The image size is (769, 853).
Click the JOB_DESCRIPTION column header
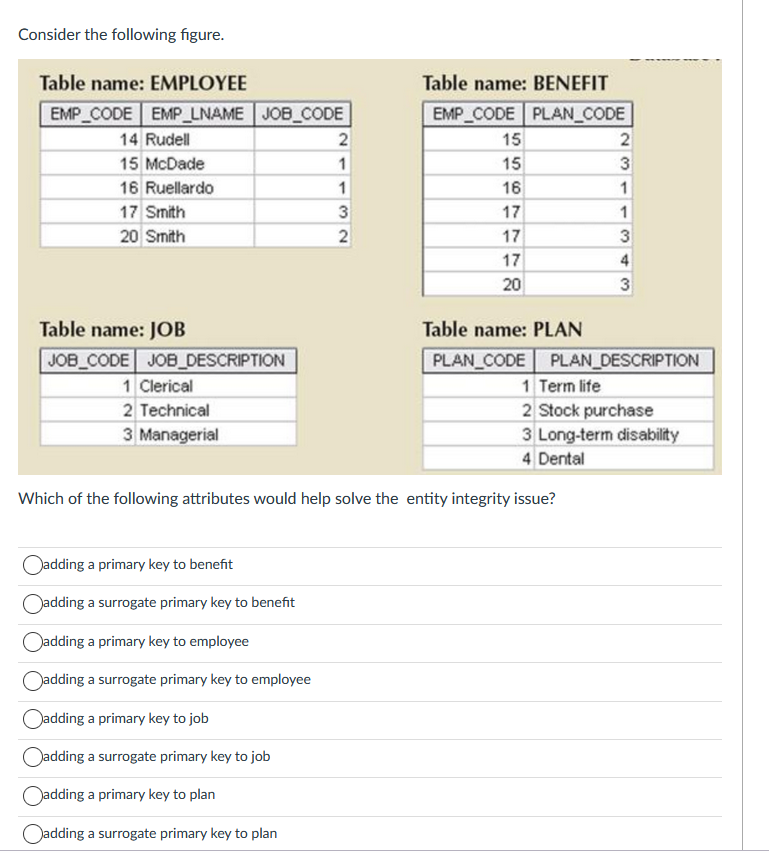click(216, 361)
